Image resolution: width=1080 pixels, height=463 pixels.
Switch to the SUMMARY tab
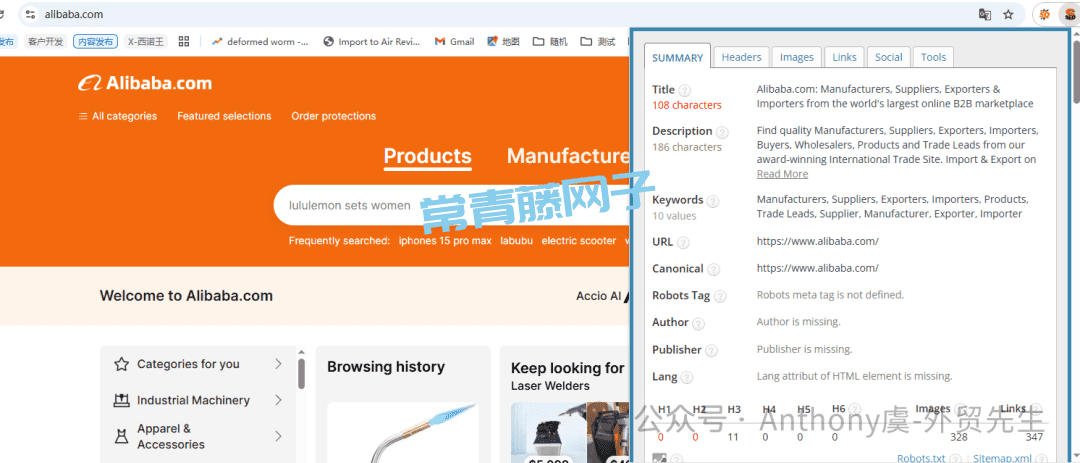point(677,58)
